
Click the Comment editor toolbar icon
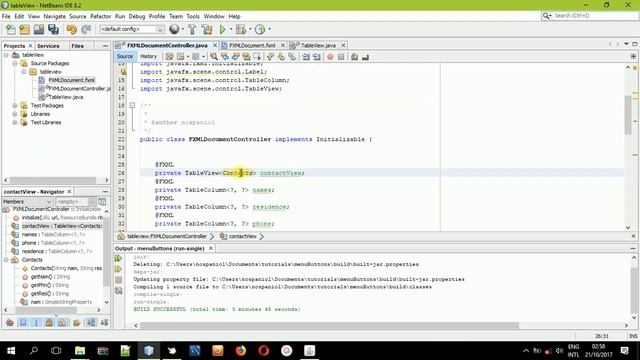point(354,57)
